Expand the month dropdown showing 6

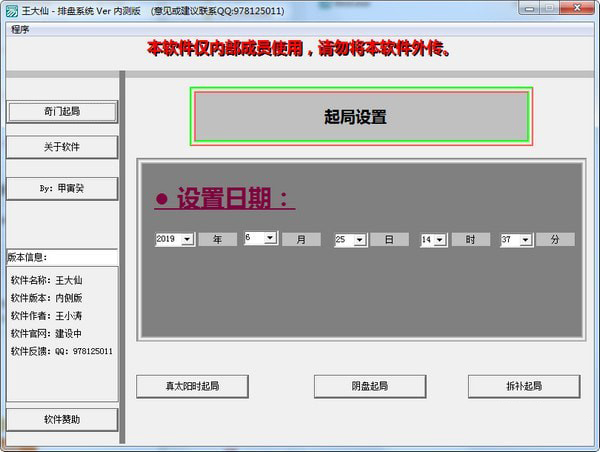[270, 238]
